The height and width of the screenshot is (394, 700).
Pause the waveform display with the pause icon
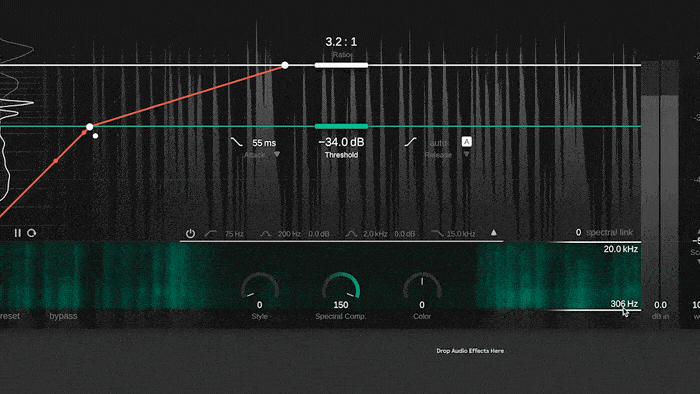point(17,233)
